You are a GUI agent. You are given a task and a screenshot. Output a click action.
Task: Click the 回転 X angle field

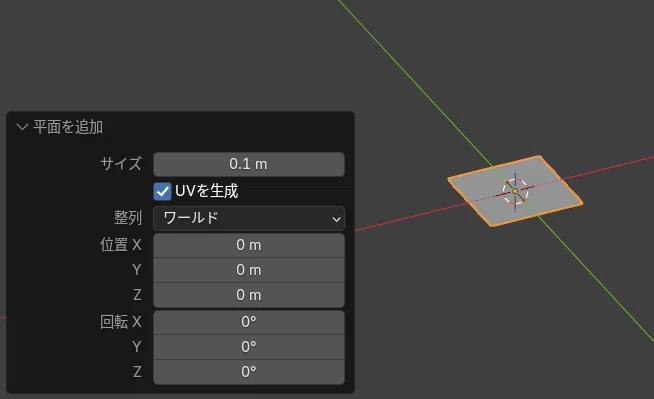[x=249, y=322]
